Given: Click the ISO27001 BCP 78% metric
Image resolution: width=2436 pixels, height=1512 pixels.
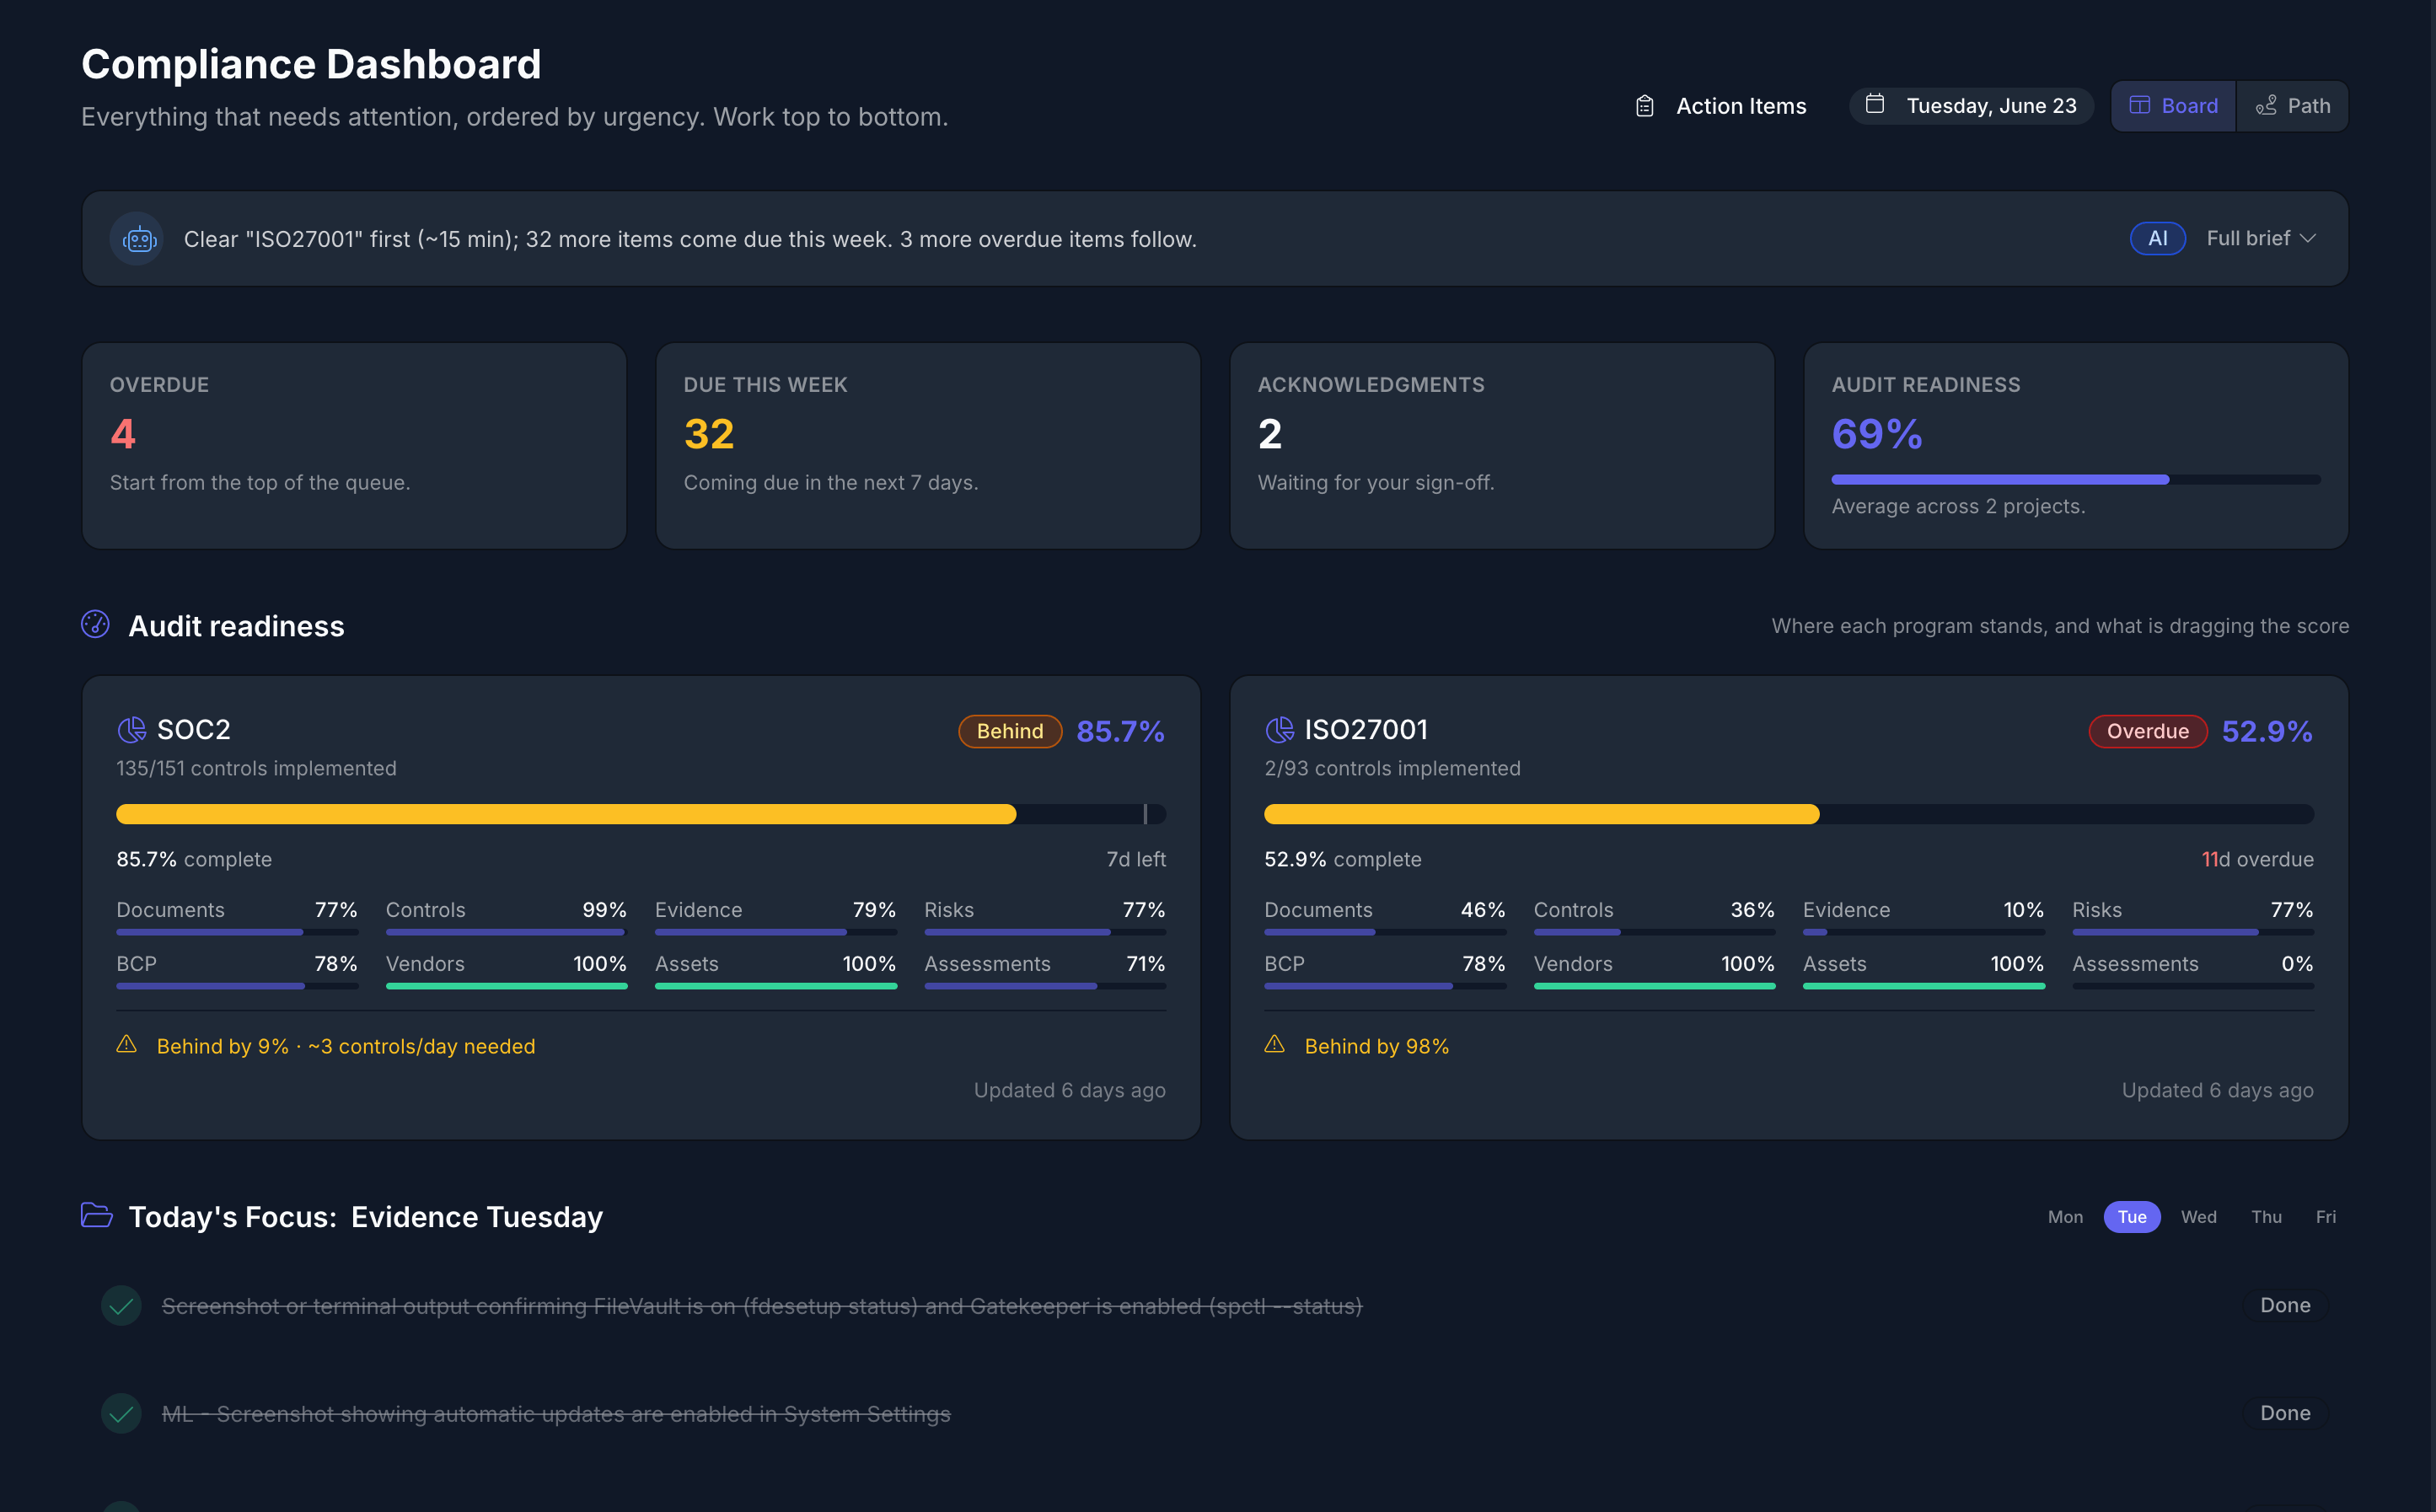Looking at the screenshot, I should pos(1385,971).
